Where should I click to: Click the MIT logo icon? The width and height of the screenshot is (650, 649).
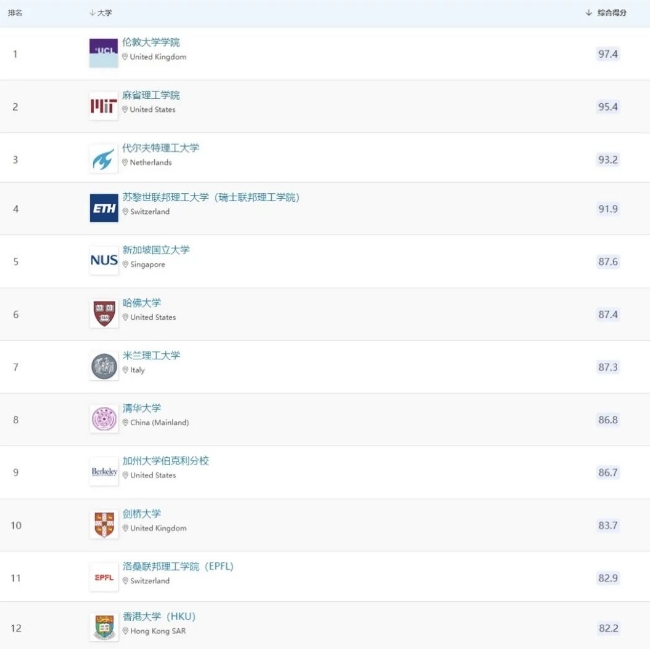104,106
